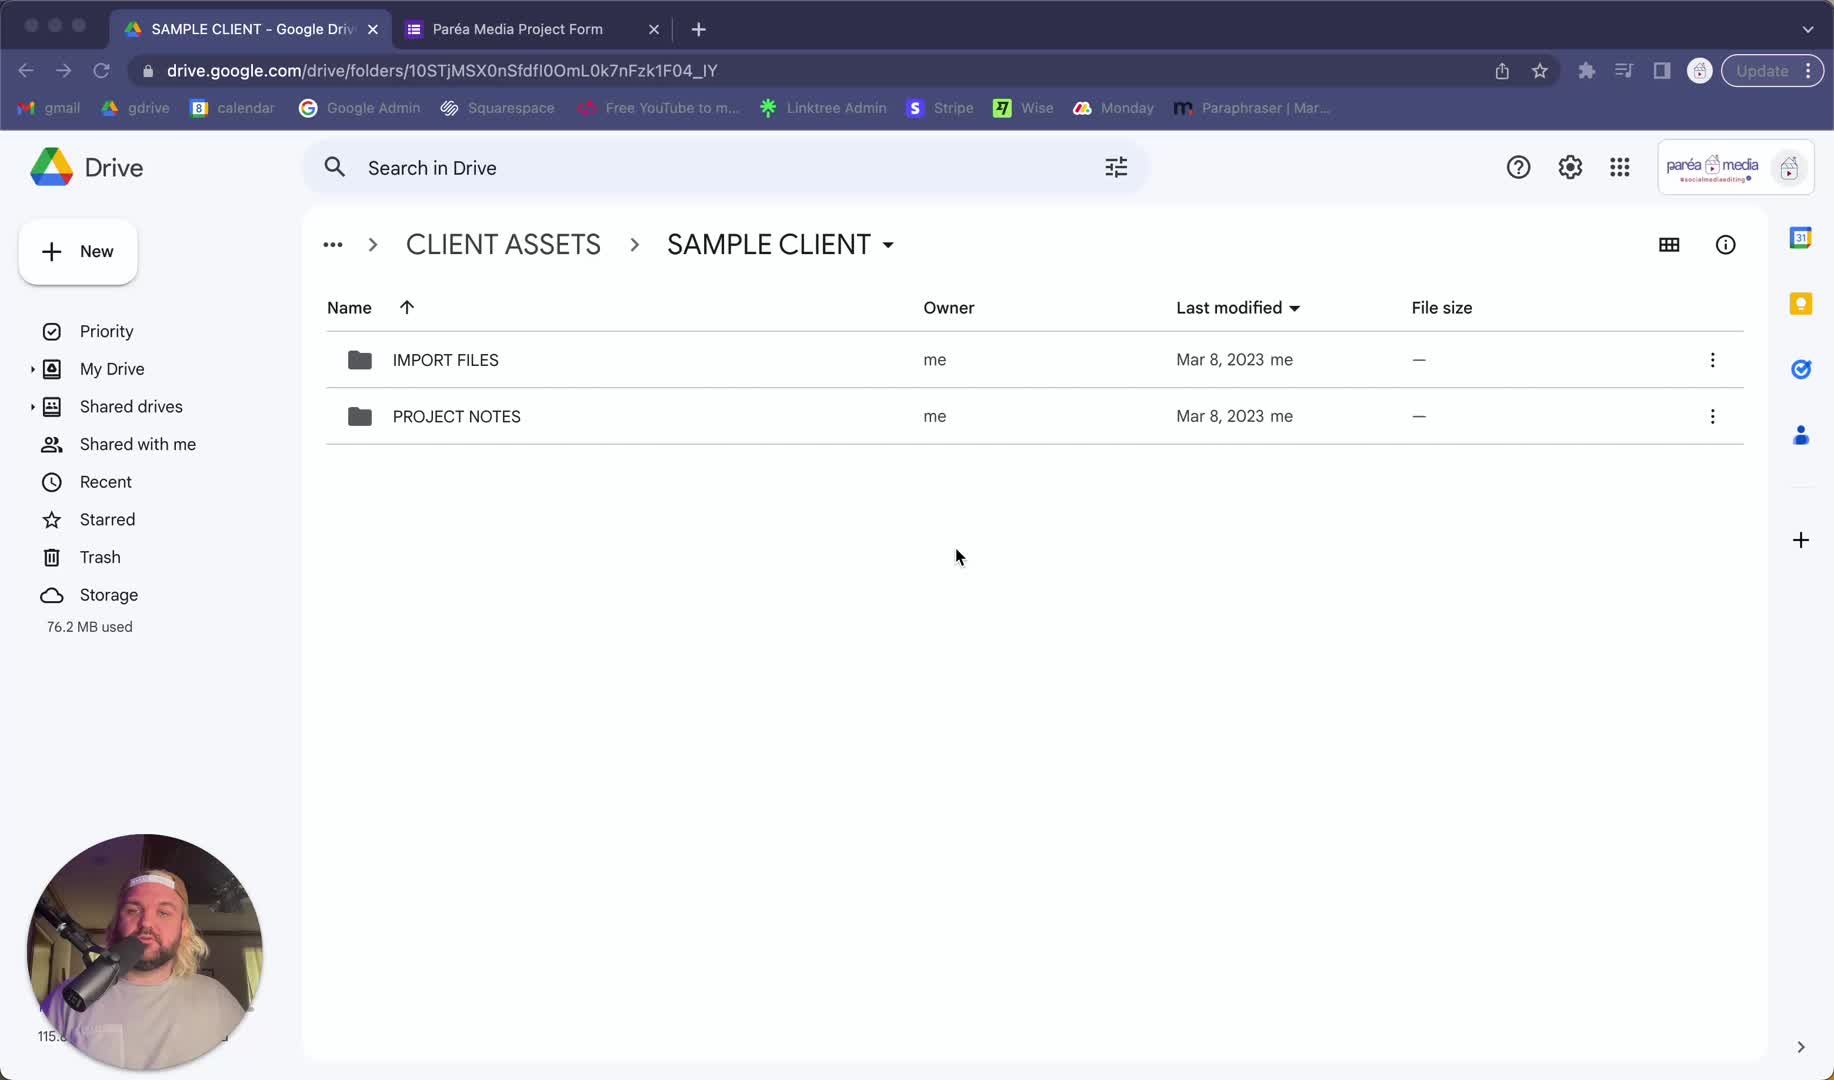
Task: Open Starred items
Action: (107, 520)
